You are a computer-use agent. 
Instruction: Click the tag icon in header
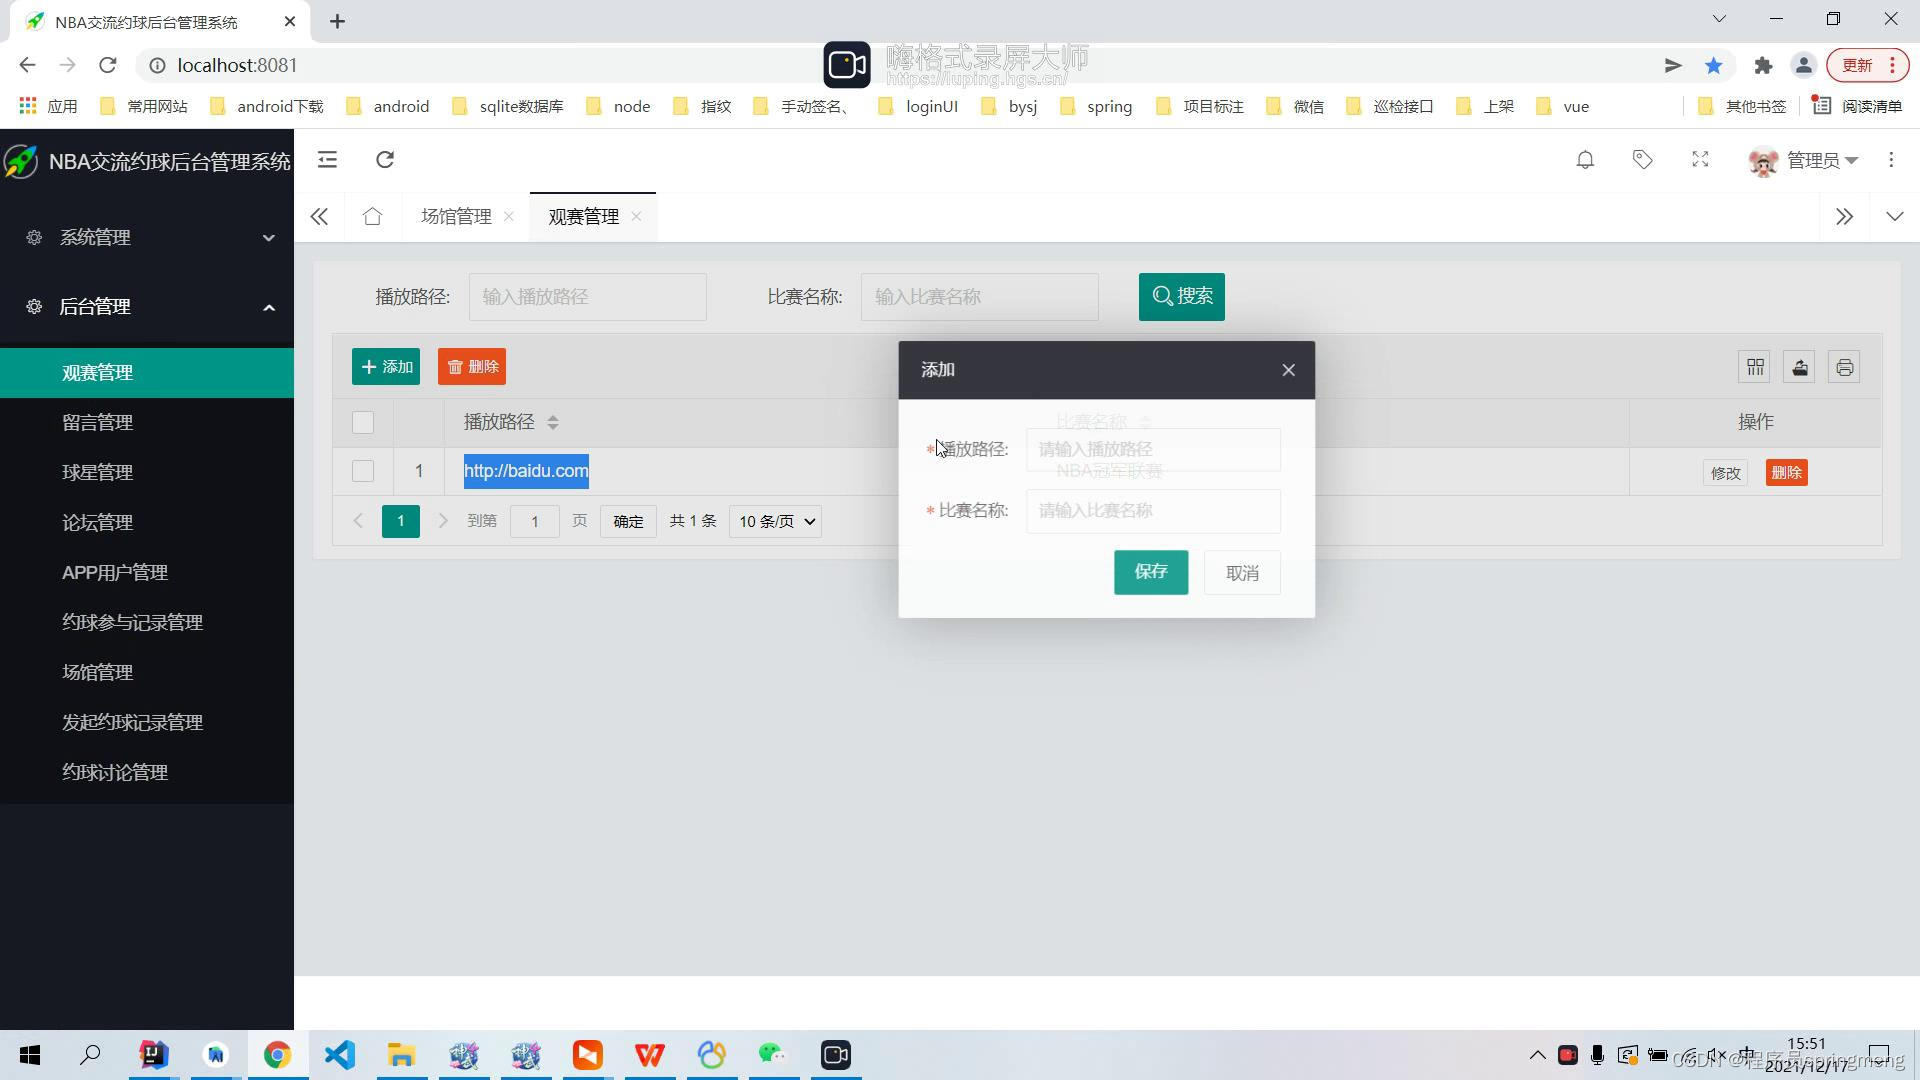point(1643,160)
